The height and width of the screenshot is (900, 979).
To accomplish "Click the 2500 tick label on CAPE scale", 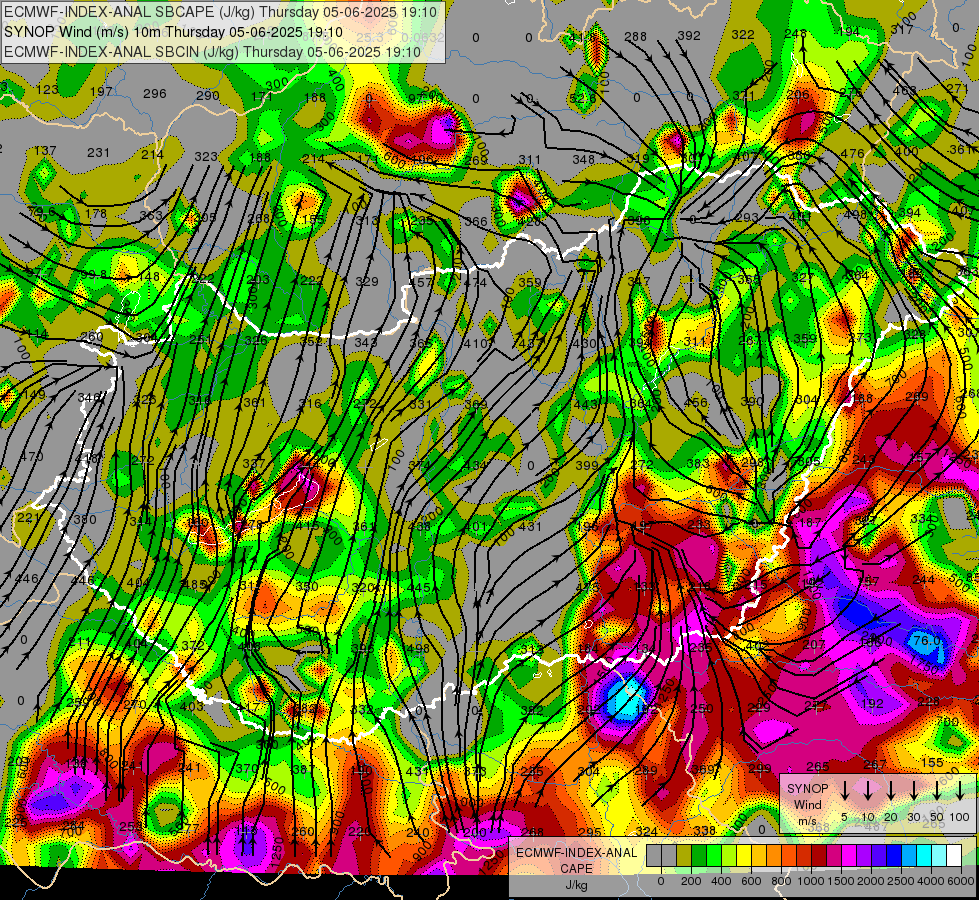I will click(x=901, y=881).
